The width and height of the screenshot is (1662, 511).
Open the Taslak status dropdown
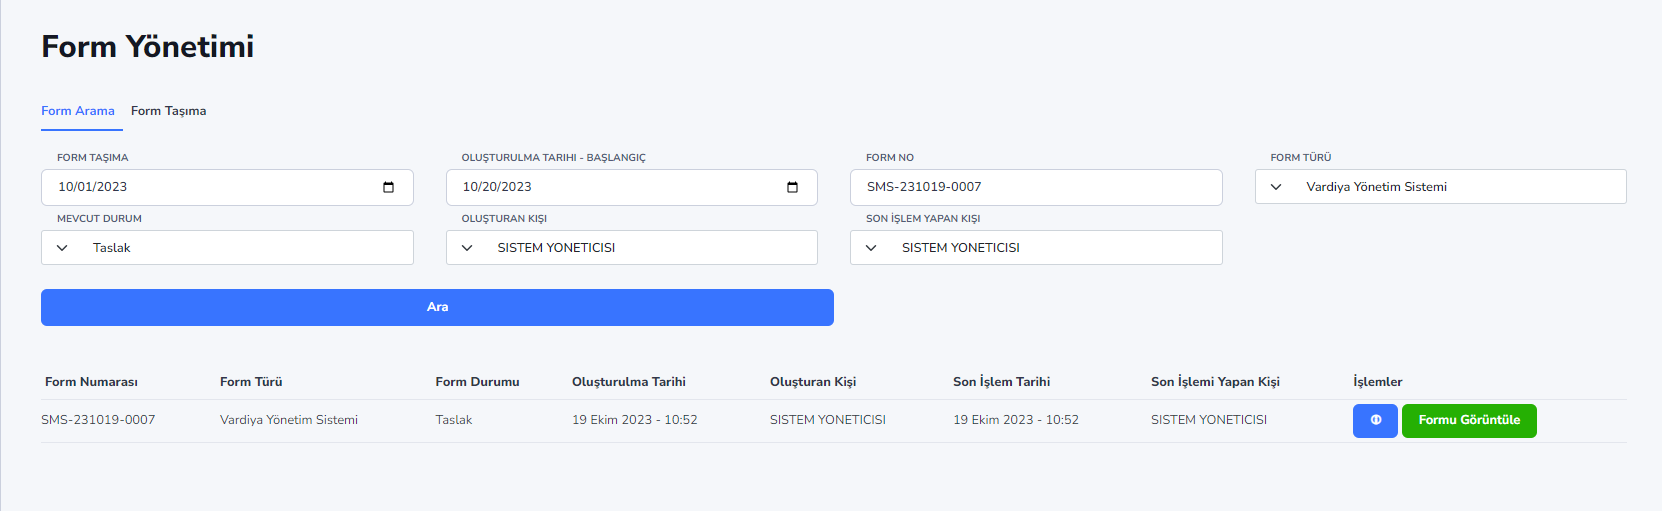coord(227,248)
